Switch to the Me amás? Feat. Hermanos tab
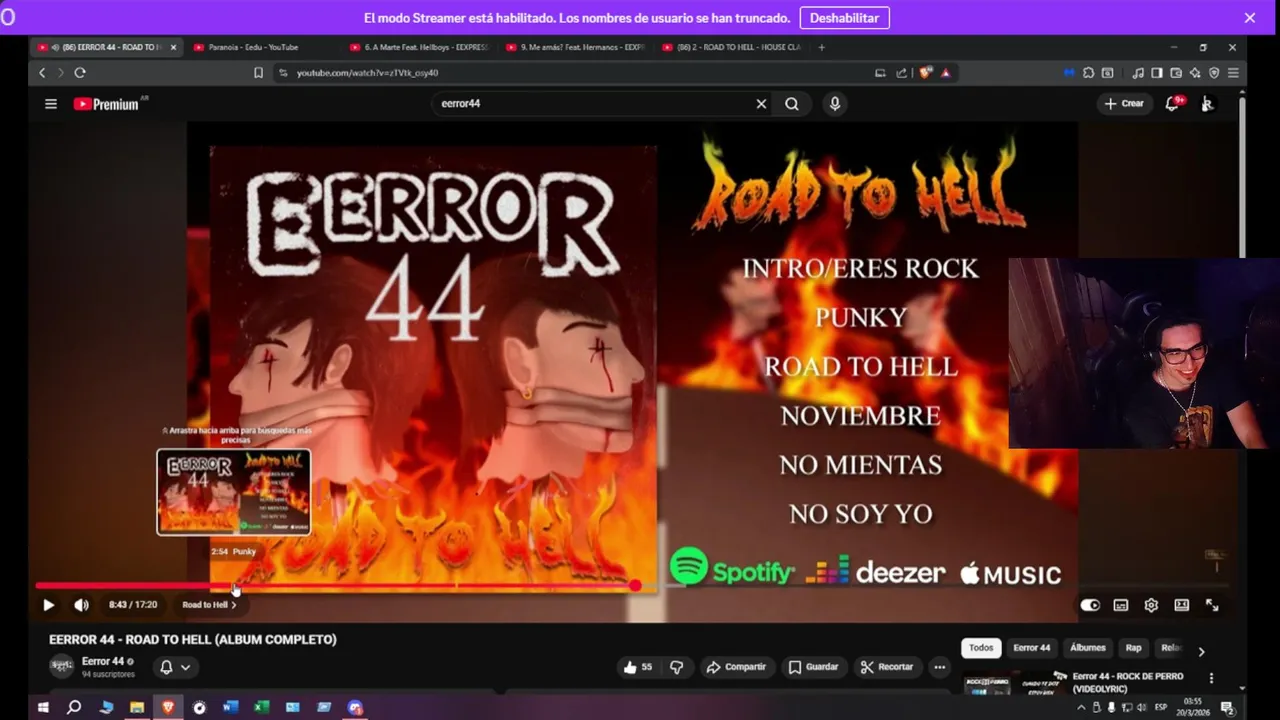Image resolution: width=1280 pixels, height=720 pixels. tap(575, 47)
